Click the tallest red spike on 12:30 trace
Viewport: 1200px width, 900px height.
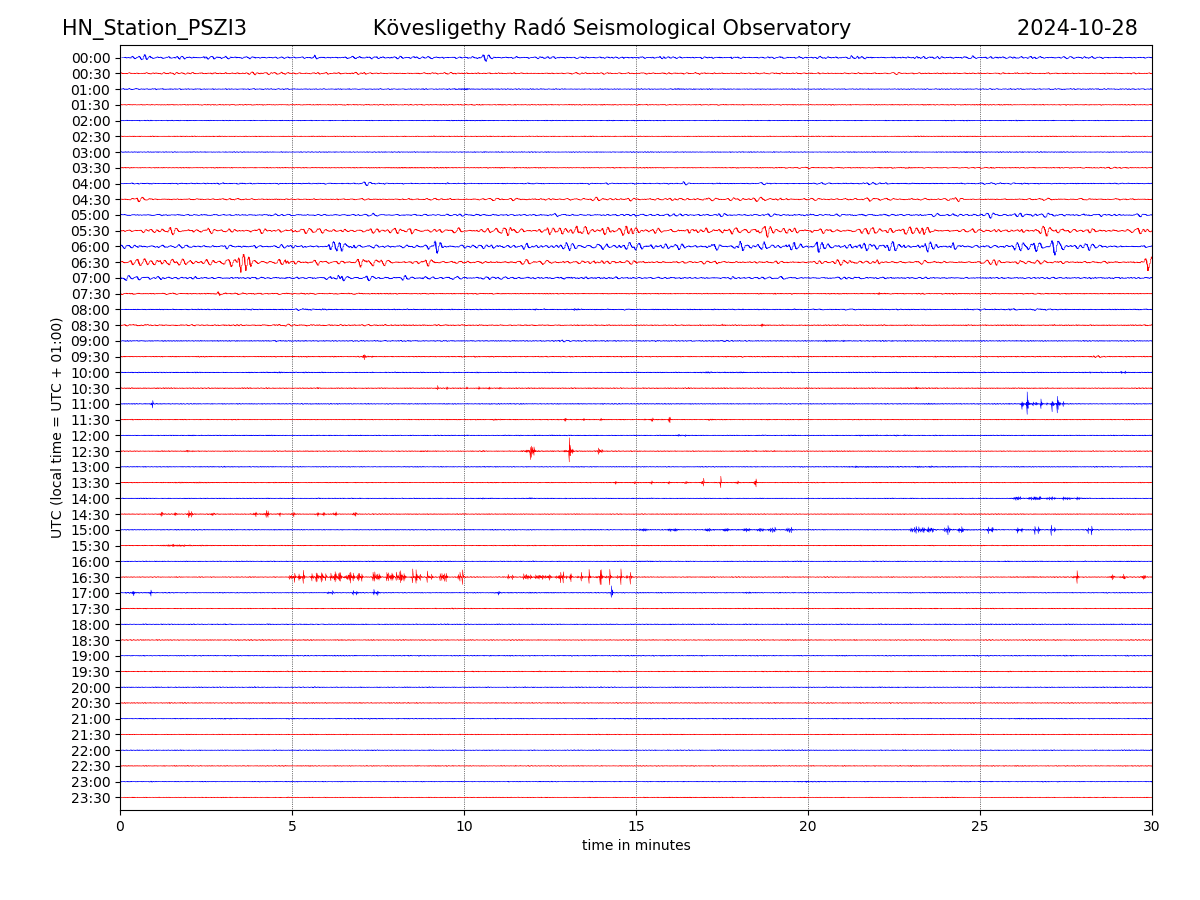coord(570,451)
